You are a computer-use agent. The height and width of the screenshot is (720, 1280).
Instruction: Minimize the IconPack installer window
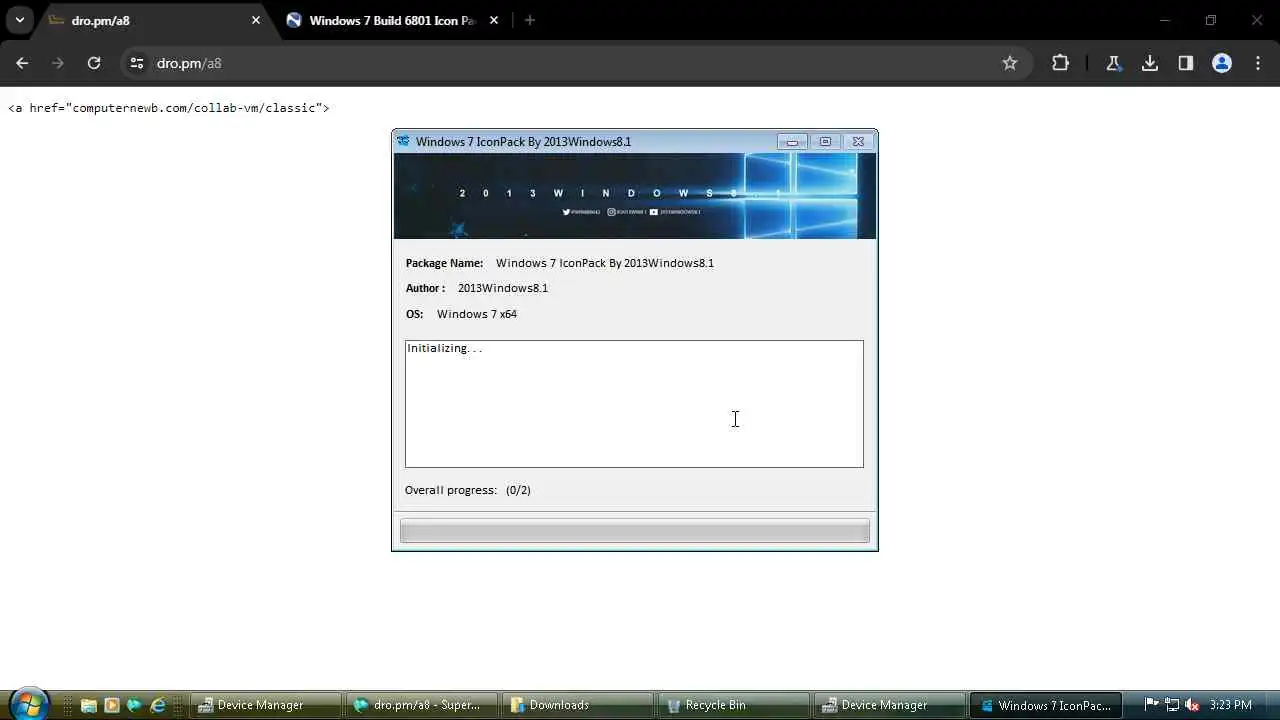792,142
